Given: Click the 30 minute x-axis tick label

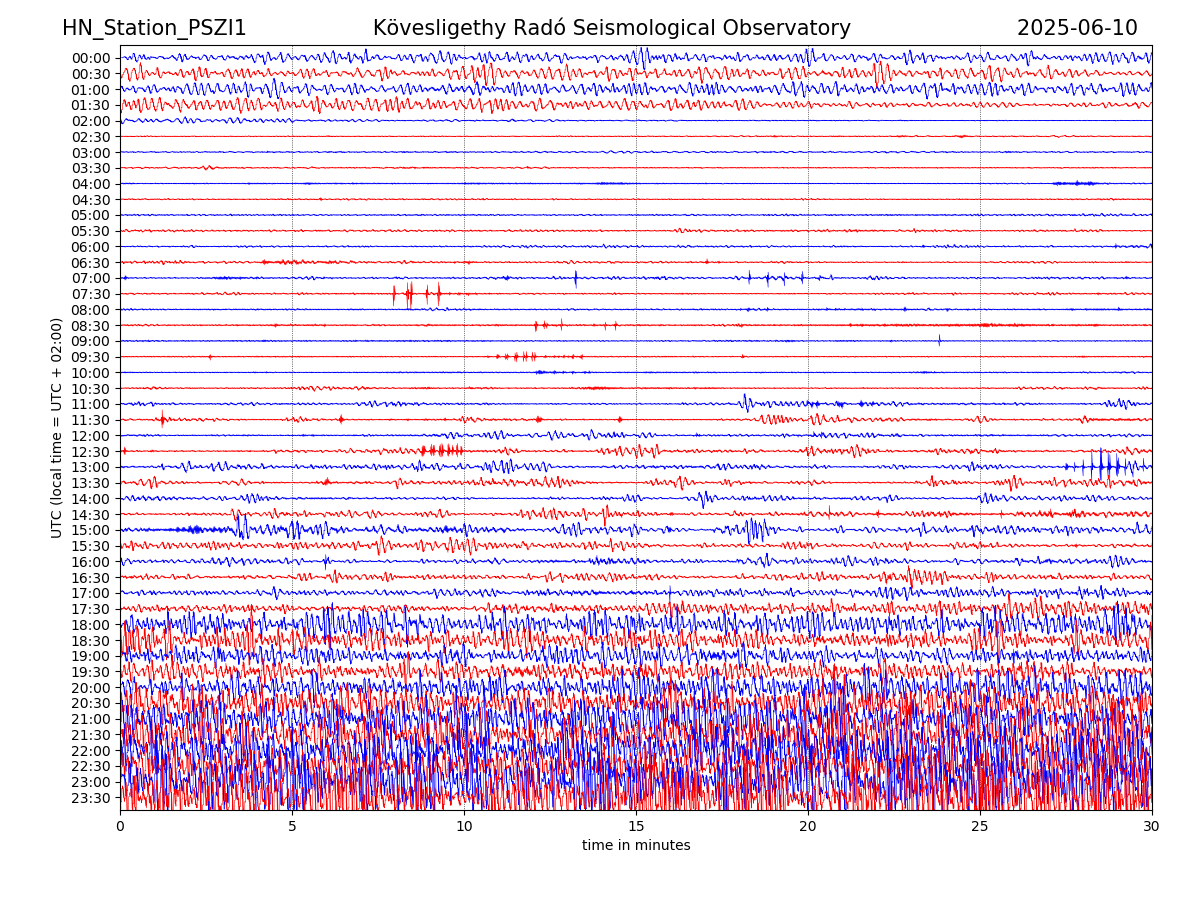Looking at the screenshot, I should [1152, 827].
